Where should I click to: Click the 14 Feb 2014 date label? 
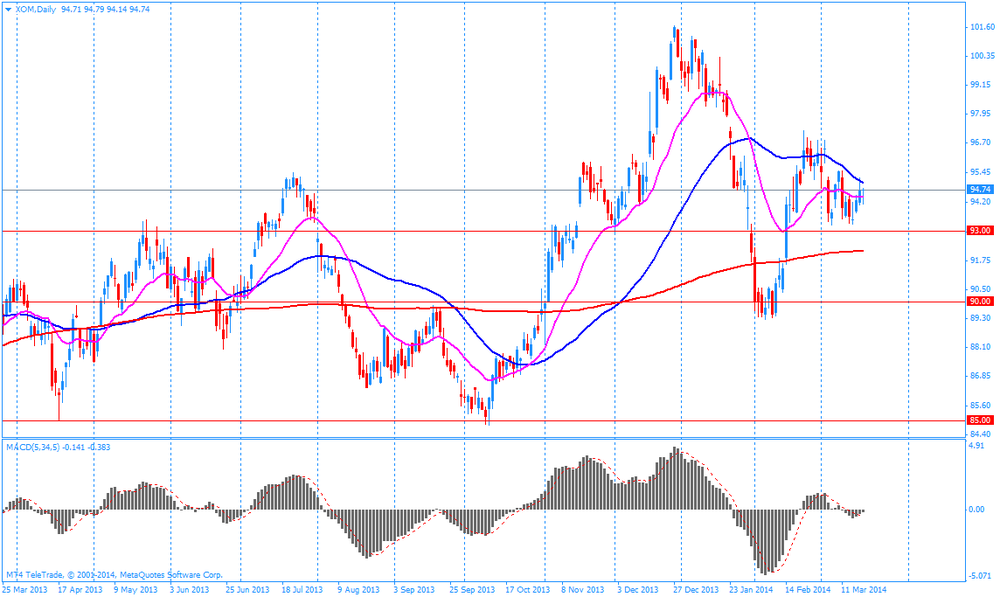pyautogui.click(x=808, y=589)
